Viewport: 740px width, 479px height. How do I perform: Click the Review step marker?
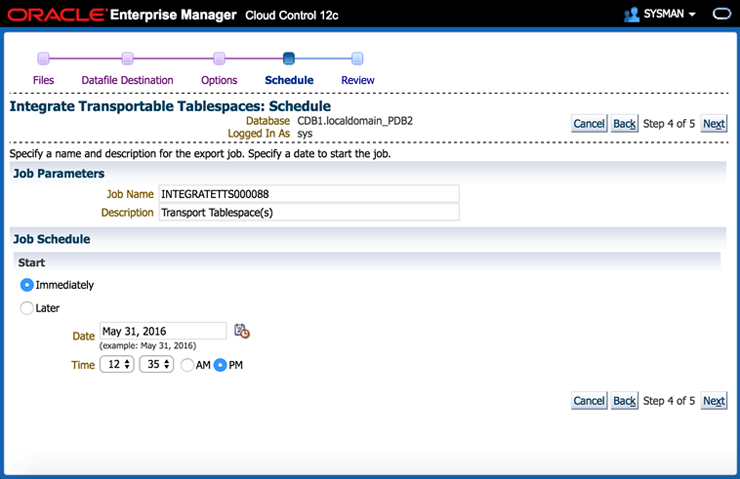(357, 59)
